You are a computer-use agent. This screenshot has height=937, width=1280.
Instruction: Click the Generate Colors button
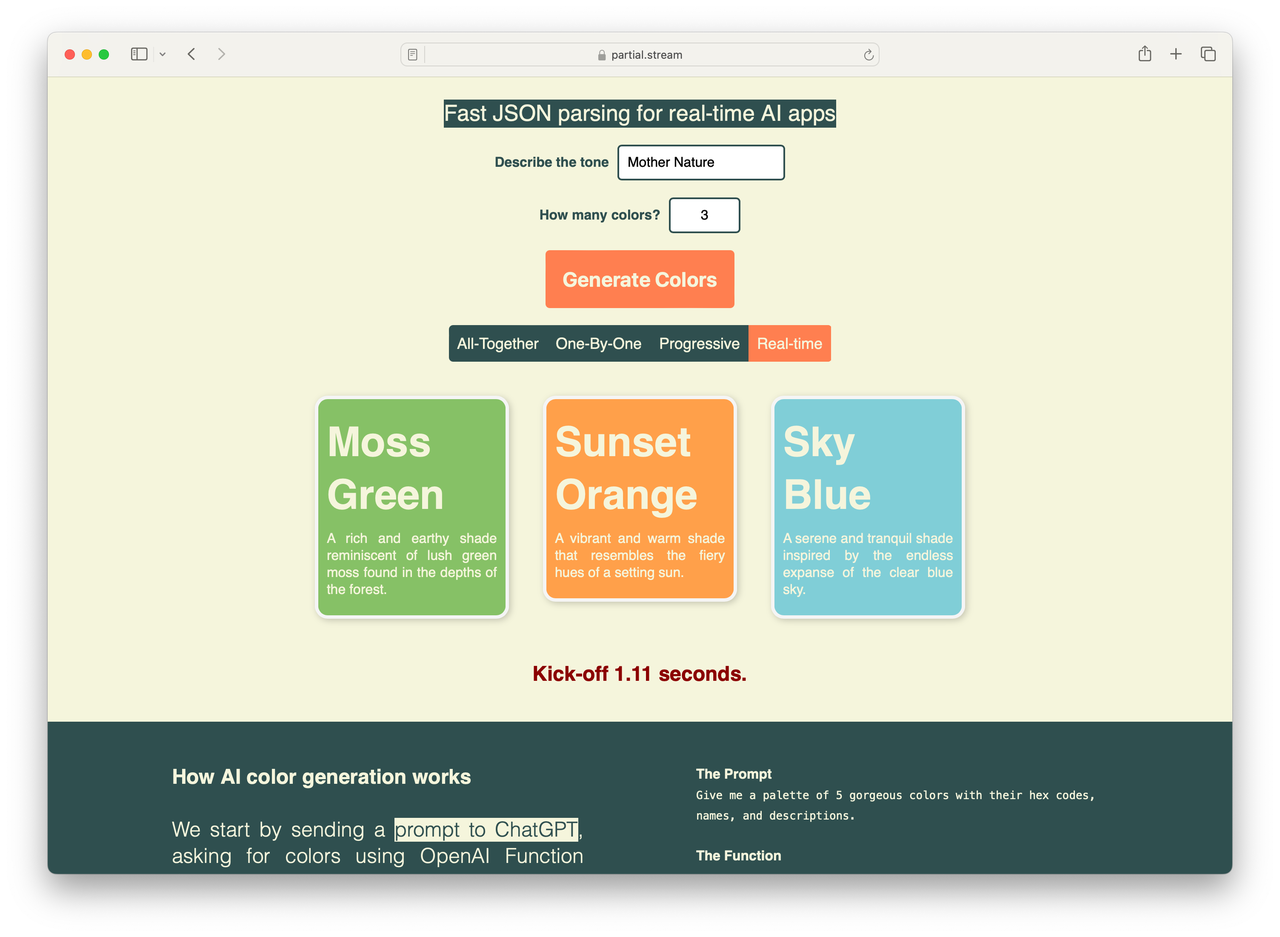(x=640, y=279)
